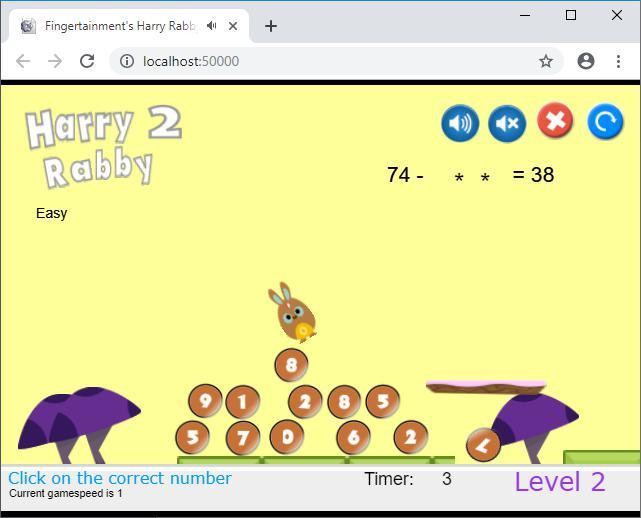Open Chrome's three-dot menu
This screenshot has width=641, height=518.
[x=618, y=61]
